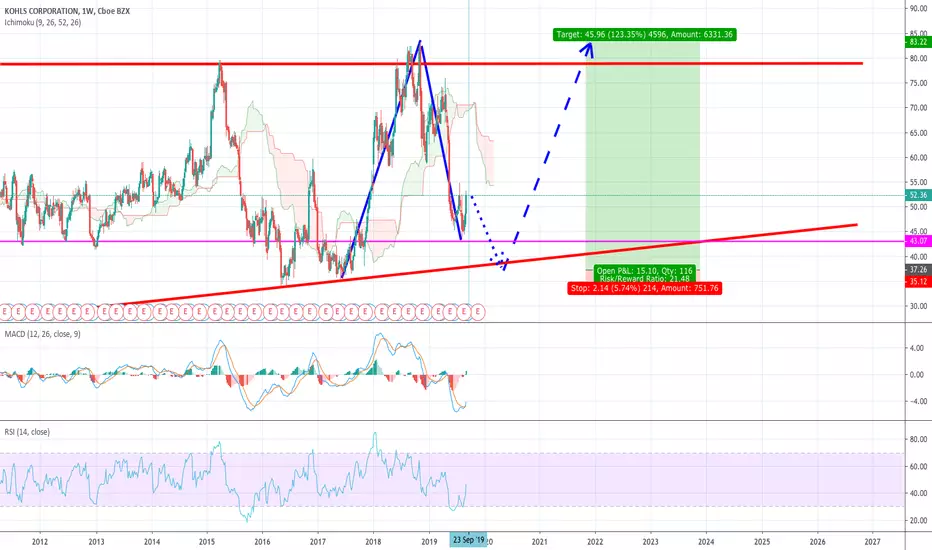The image size is (932, 550).
Task: Click the 23 Sep '19 date label
Action: [468, 540]
